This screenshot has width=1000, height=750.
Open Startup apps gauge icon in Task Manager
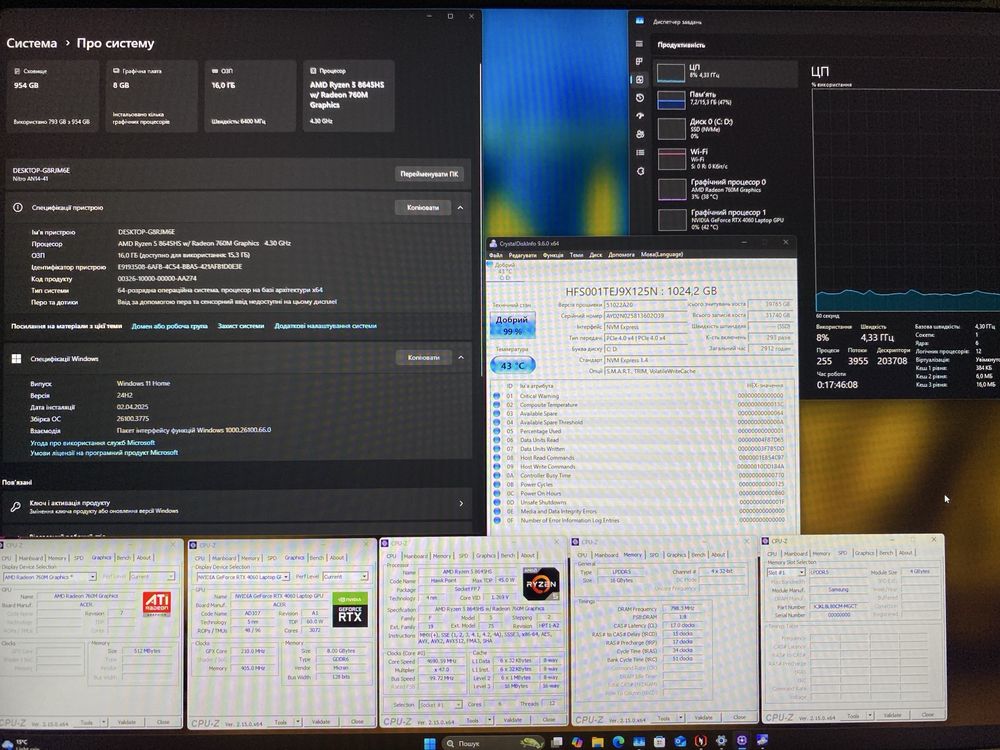coord(640,116)
